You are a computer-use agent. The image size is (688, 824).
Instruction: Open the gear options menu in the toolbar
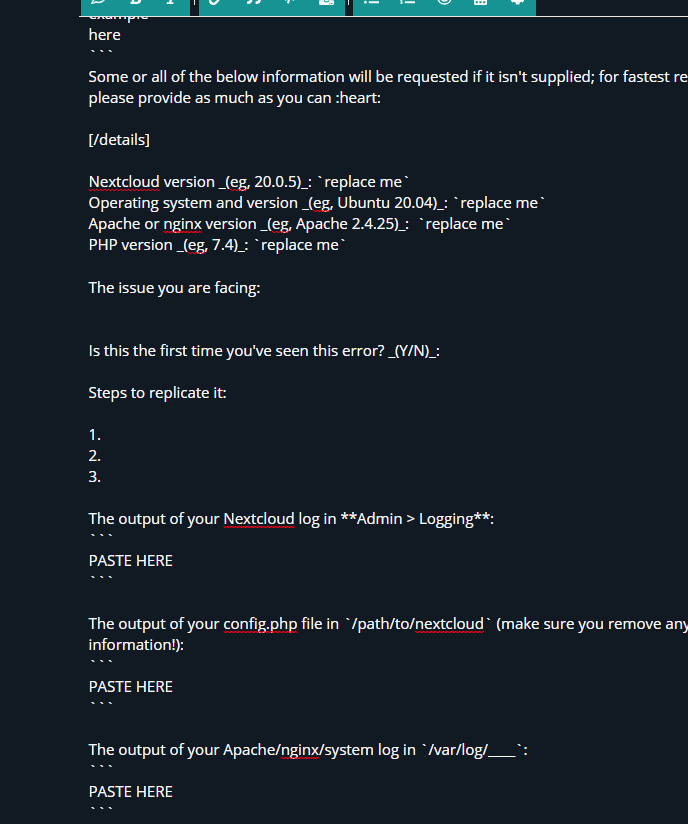pos(517,2)
